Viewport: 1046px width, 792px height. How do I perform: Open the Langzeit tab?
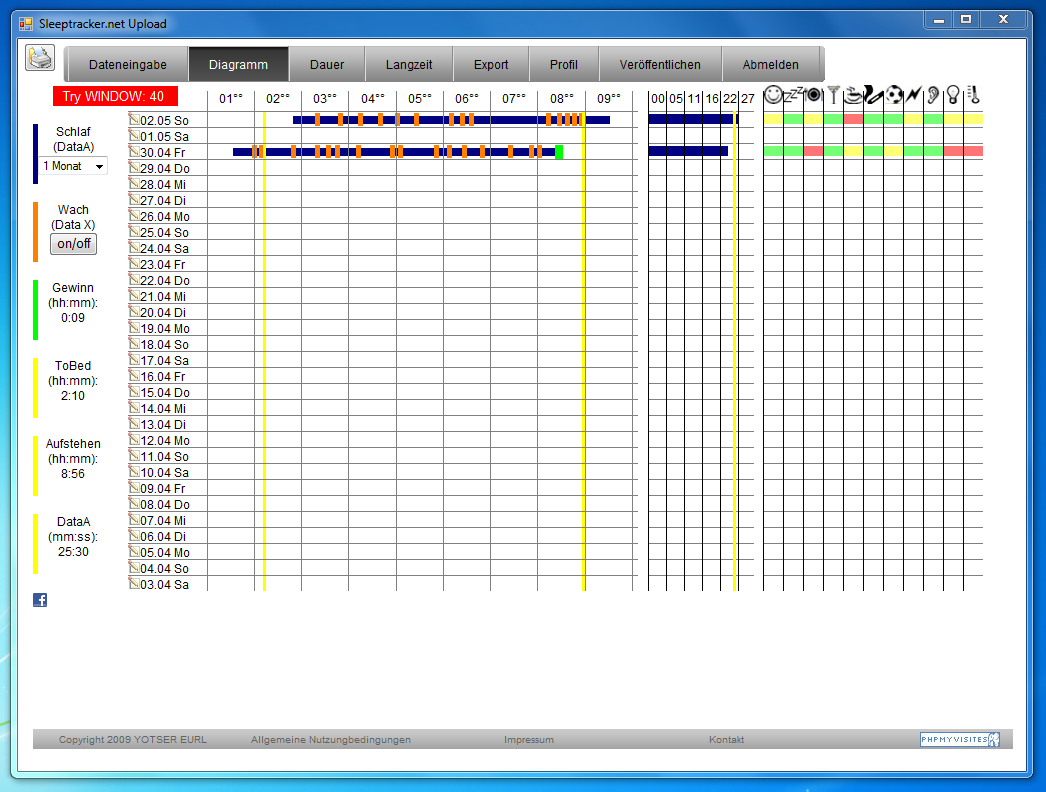(409, 65)
